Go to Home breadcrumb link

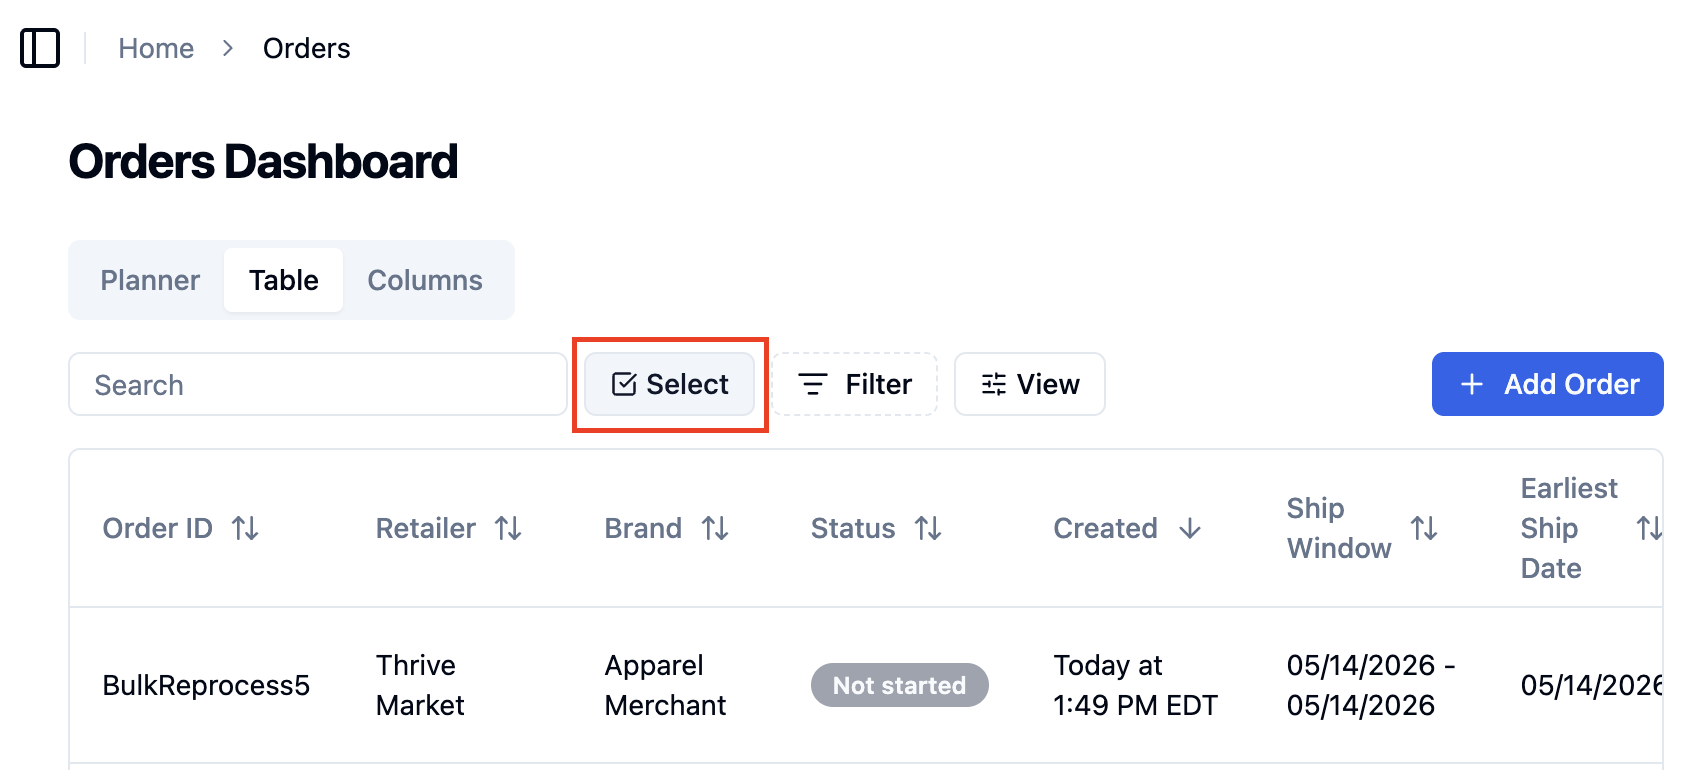coord(156,48)
